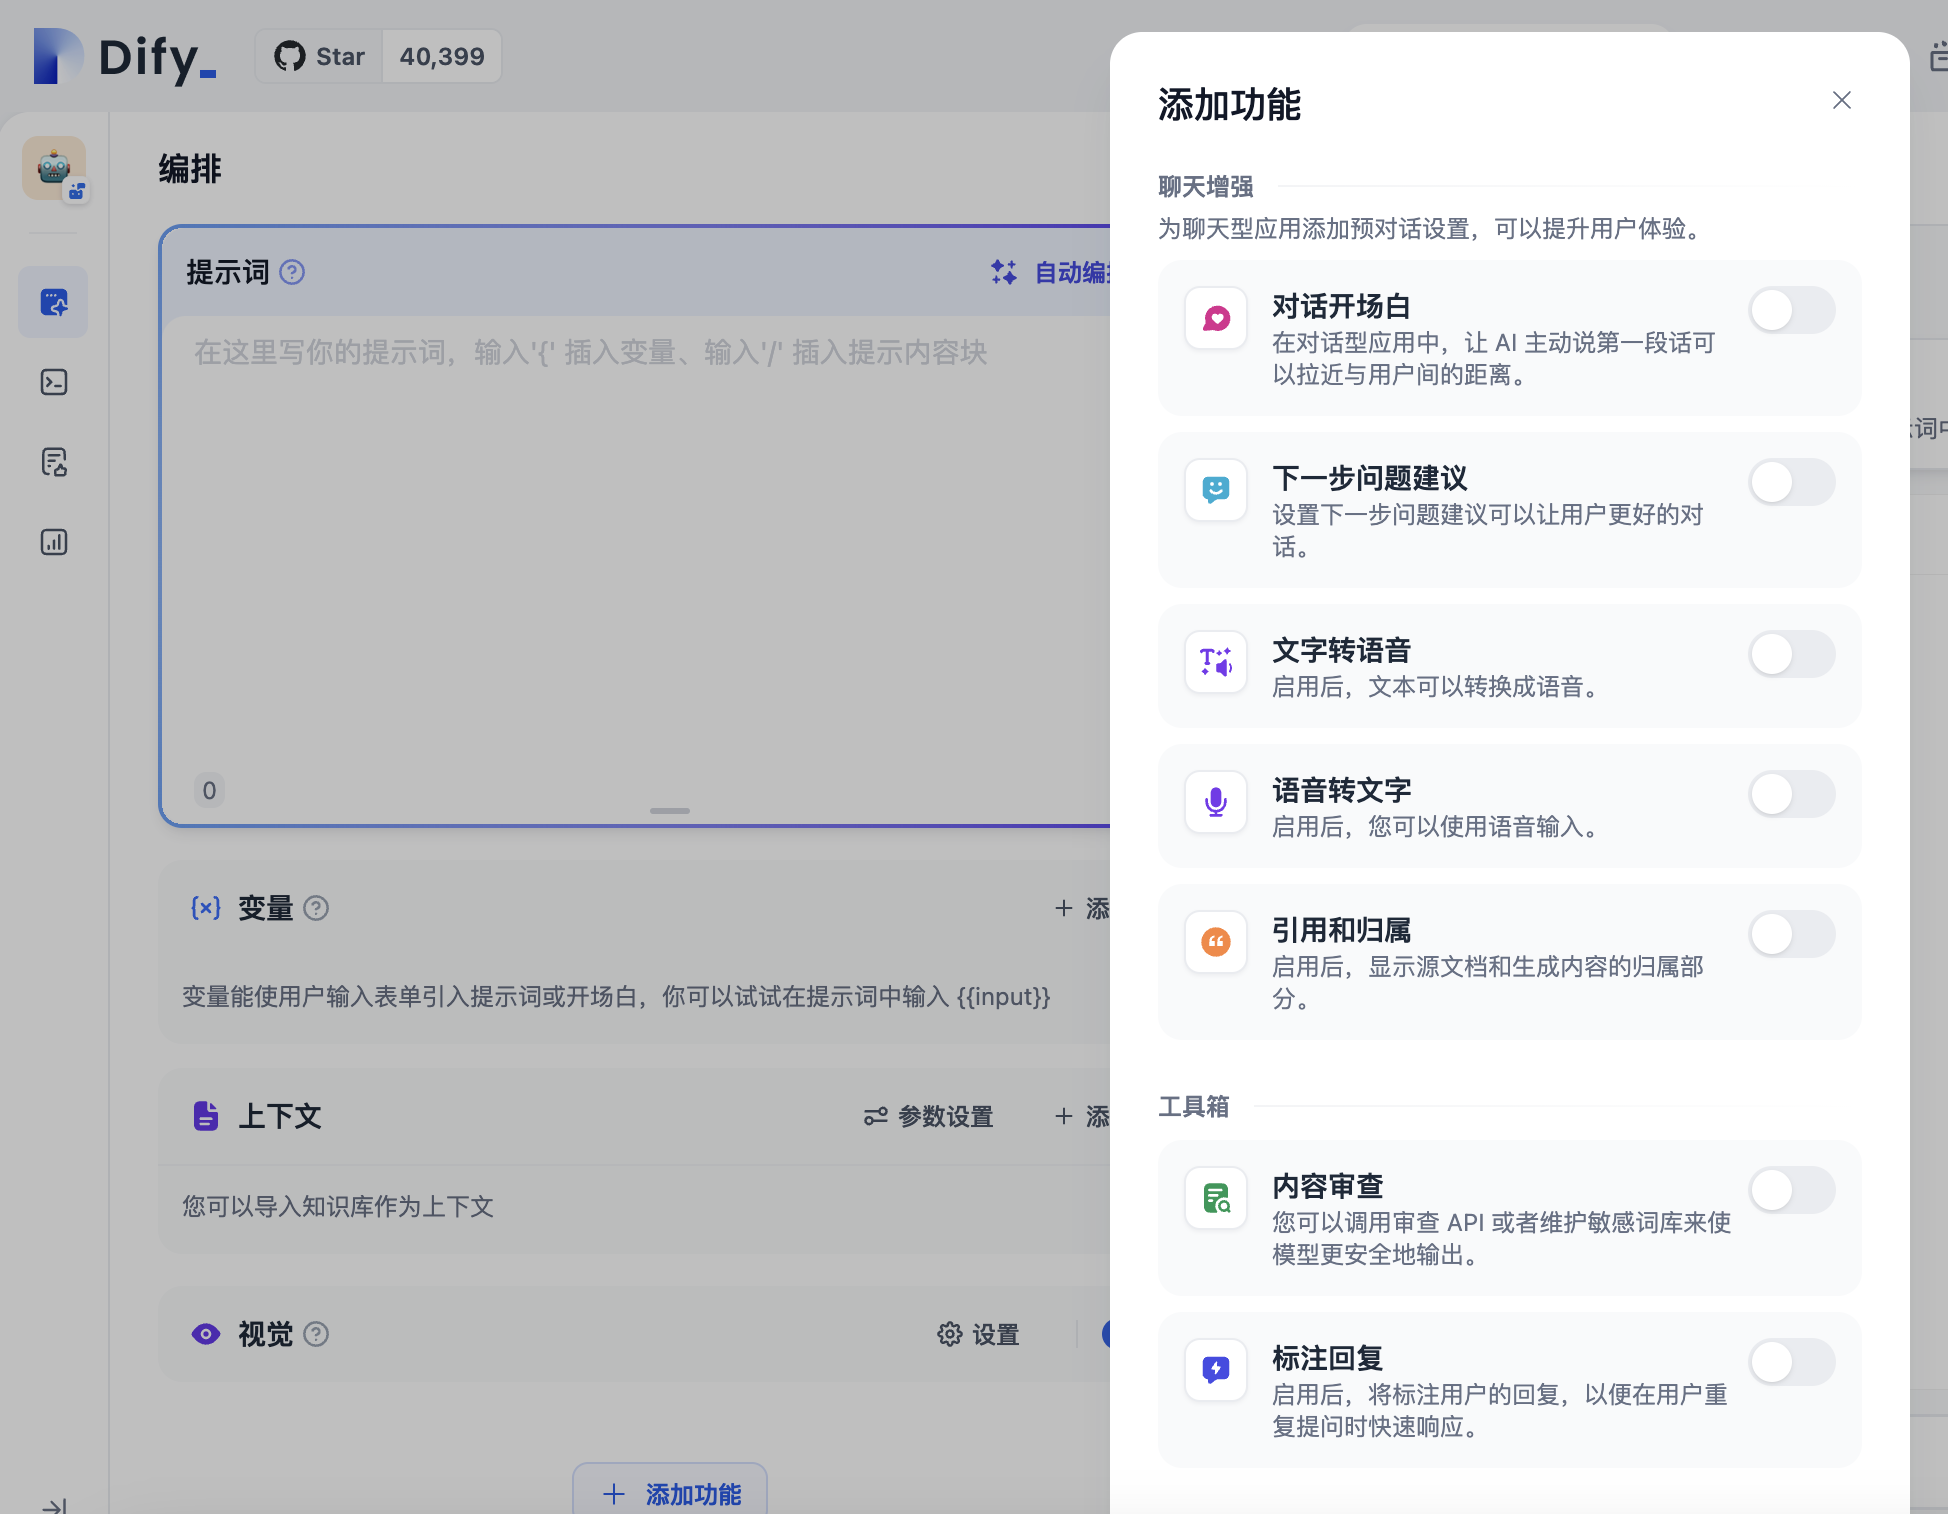Enable the 文字转语音 toggle
Screen dimensions: 1948x1514
(1791, 654)
